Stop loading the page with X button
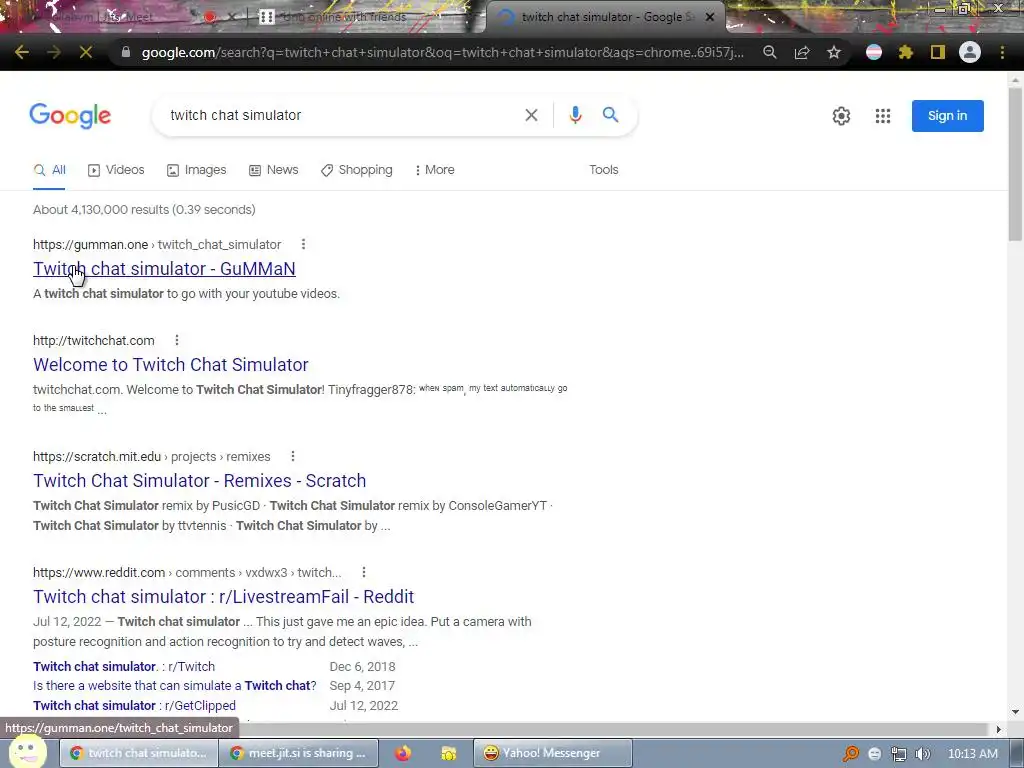Screen dimensions: 1024x768 click(86, 52)
